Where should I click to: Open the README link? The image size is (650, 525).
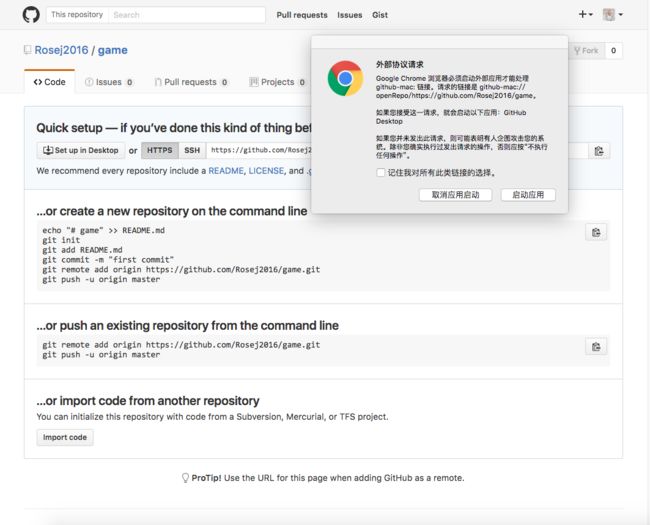click(226, 171)
